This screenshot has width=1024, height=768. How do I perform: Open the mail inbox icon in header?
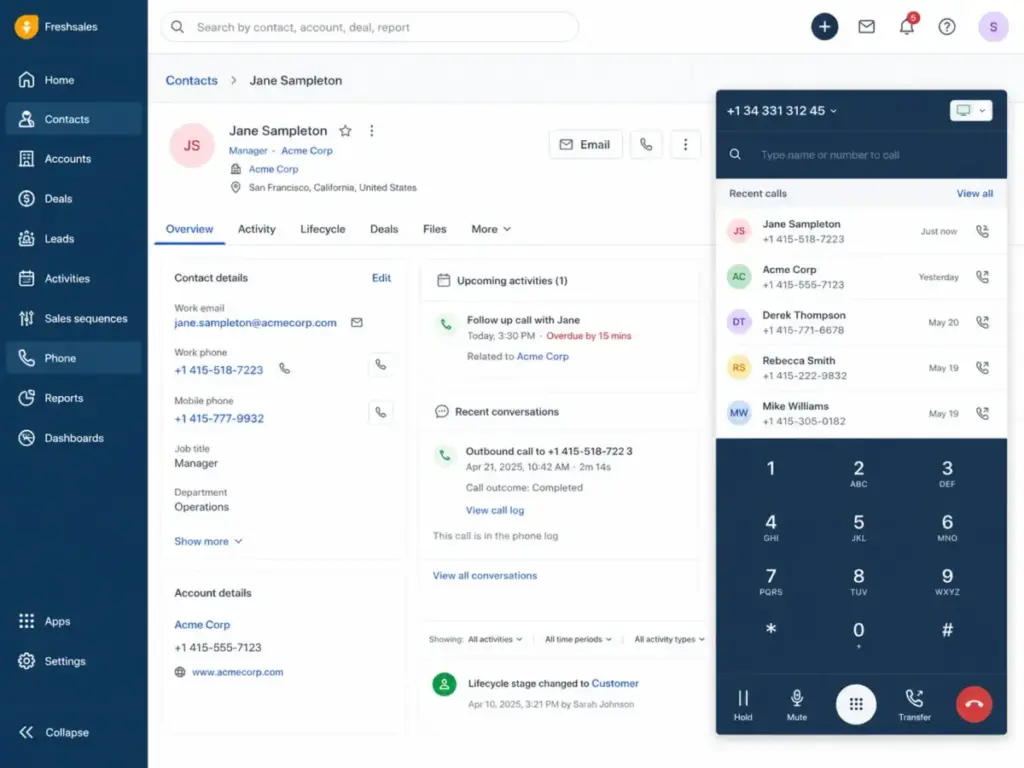(x=867, y=27)
